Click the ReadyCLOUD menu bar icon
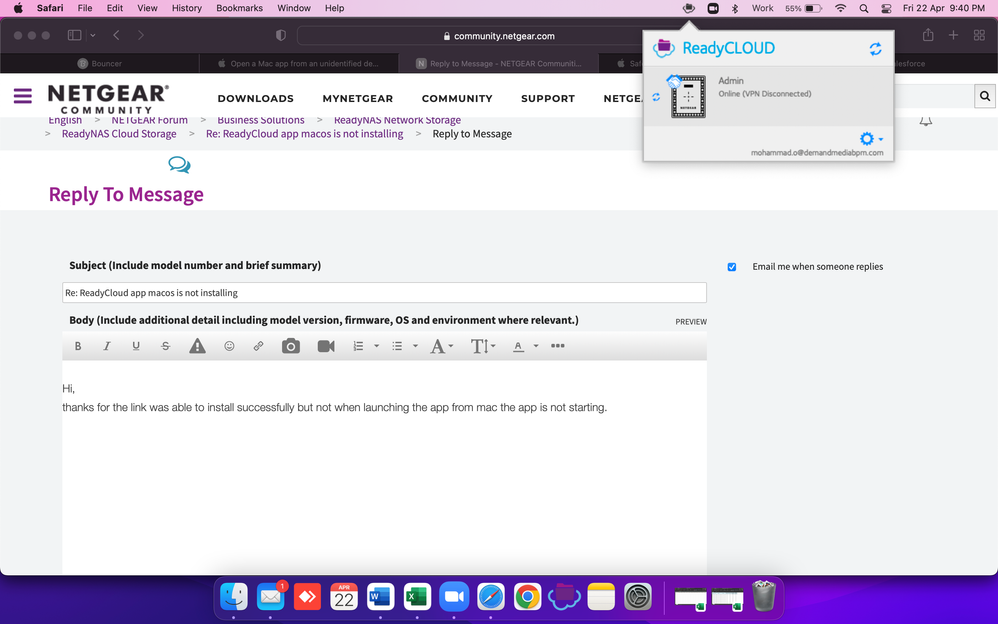998x624 pixels. point(688,8)
